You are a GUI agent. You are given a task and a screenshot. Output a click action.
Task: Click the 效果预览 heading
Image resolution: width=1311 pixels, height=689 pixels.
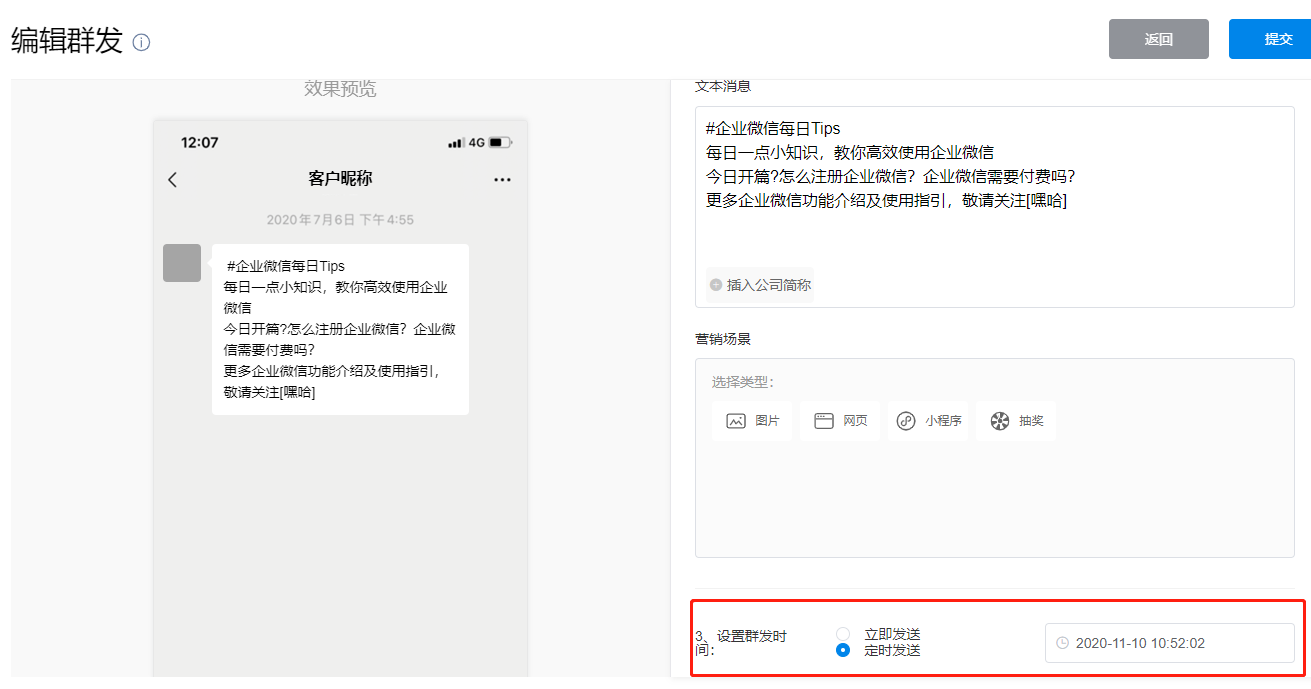340,89
